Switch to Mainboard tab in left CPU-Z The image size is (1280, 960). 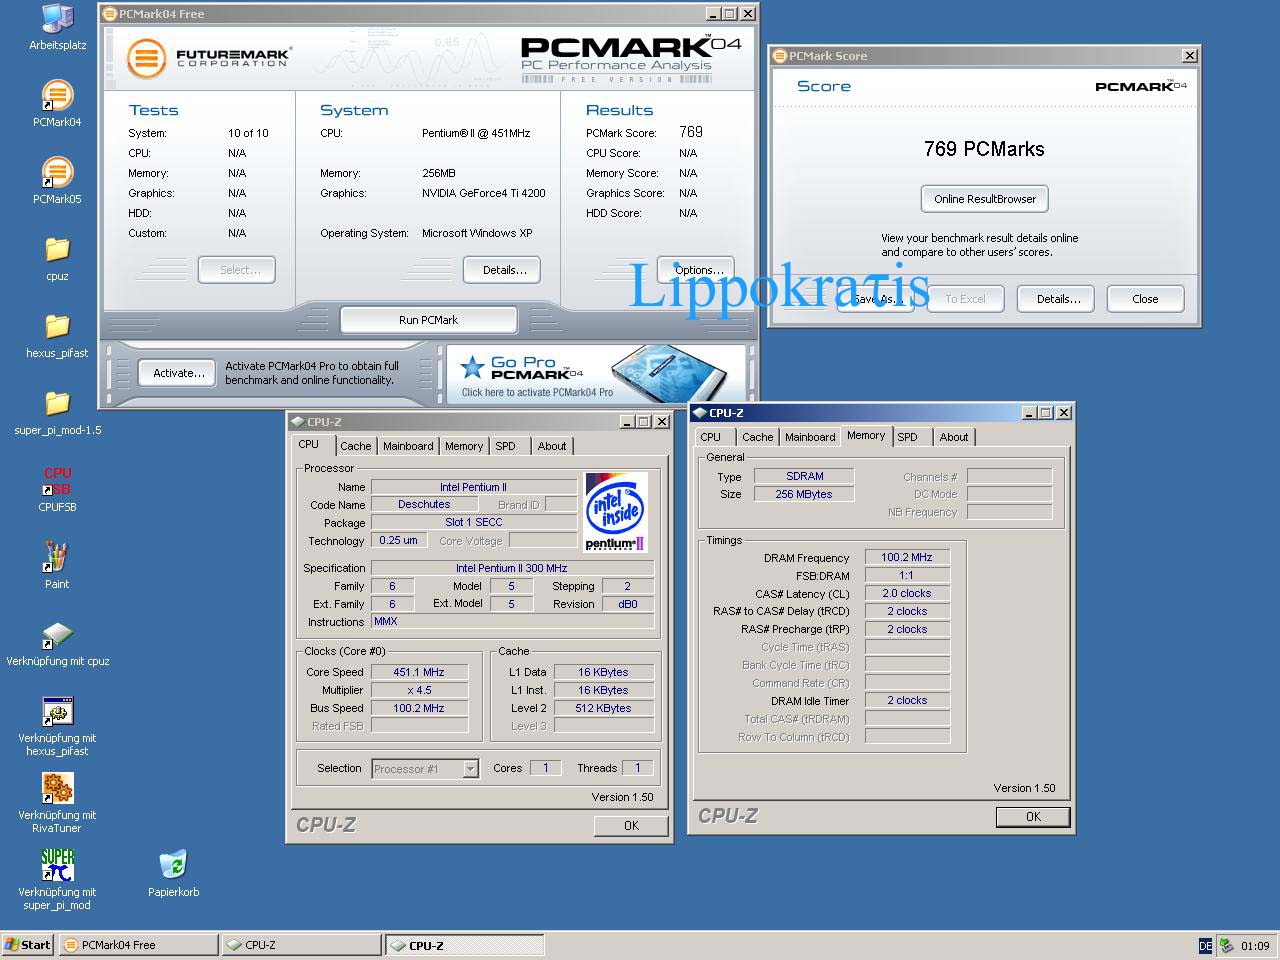408,446
